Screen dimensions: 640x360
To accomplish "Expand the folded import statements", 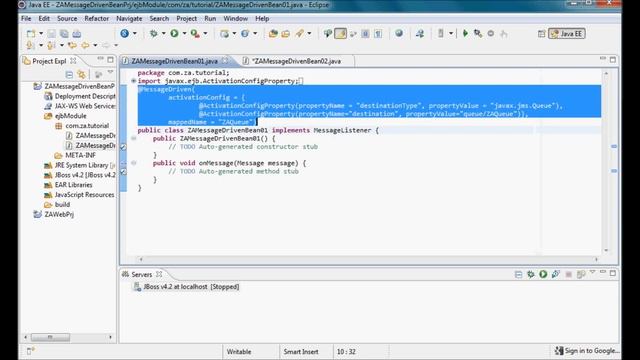I will (x=133, y=81).
